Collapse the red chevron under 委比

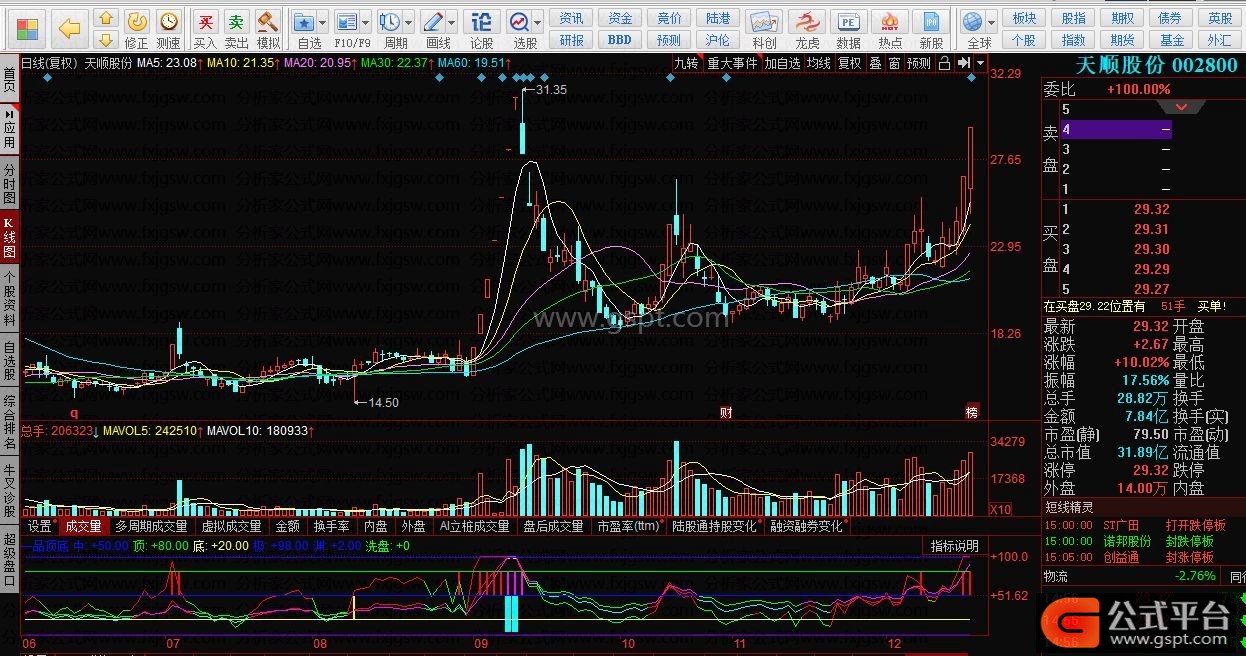click(x=1183, y=107)
